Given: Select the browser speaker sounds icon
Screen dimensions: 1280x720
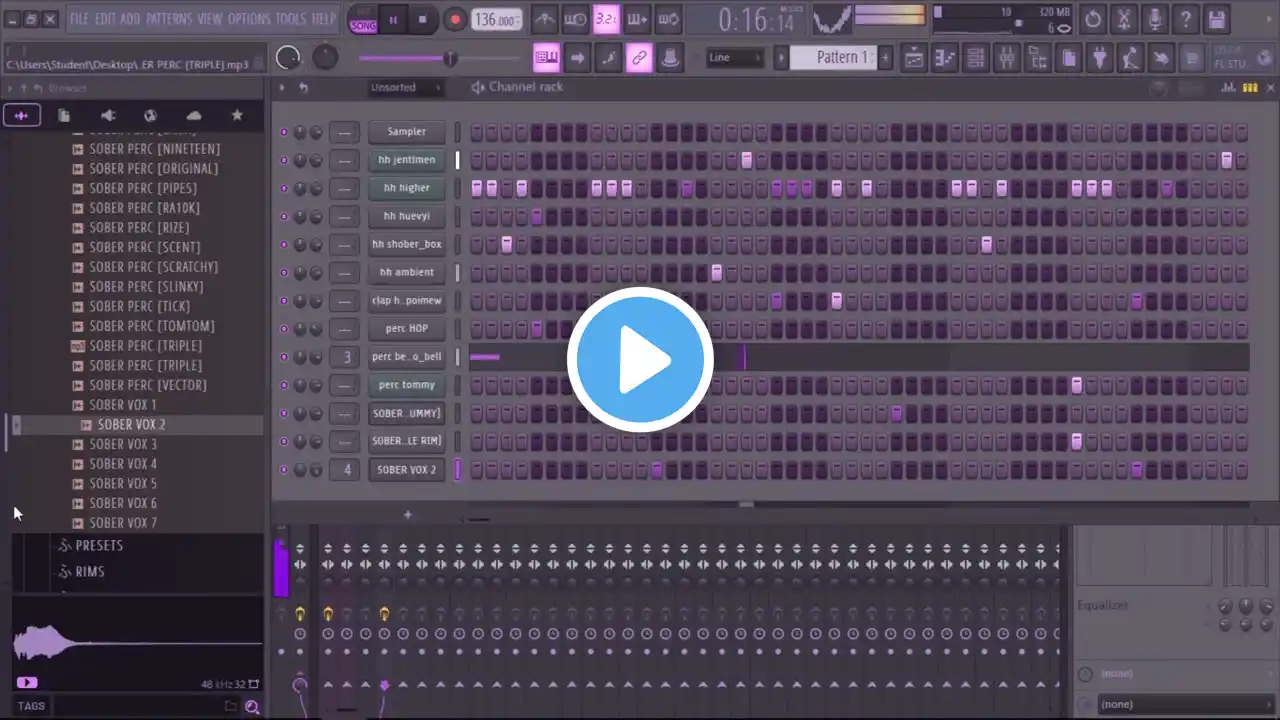Looking at the screenshot, I should click(108, 115).
